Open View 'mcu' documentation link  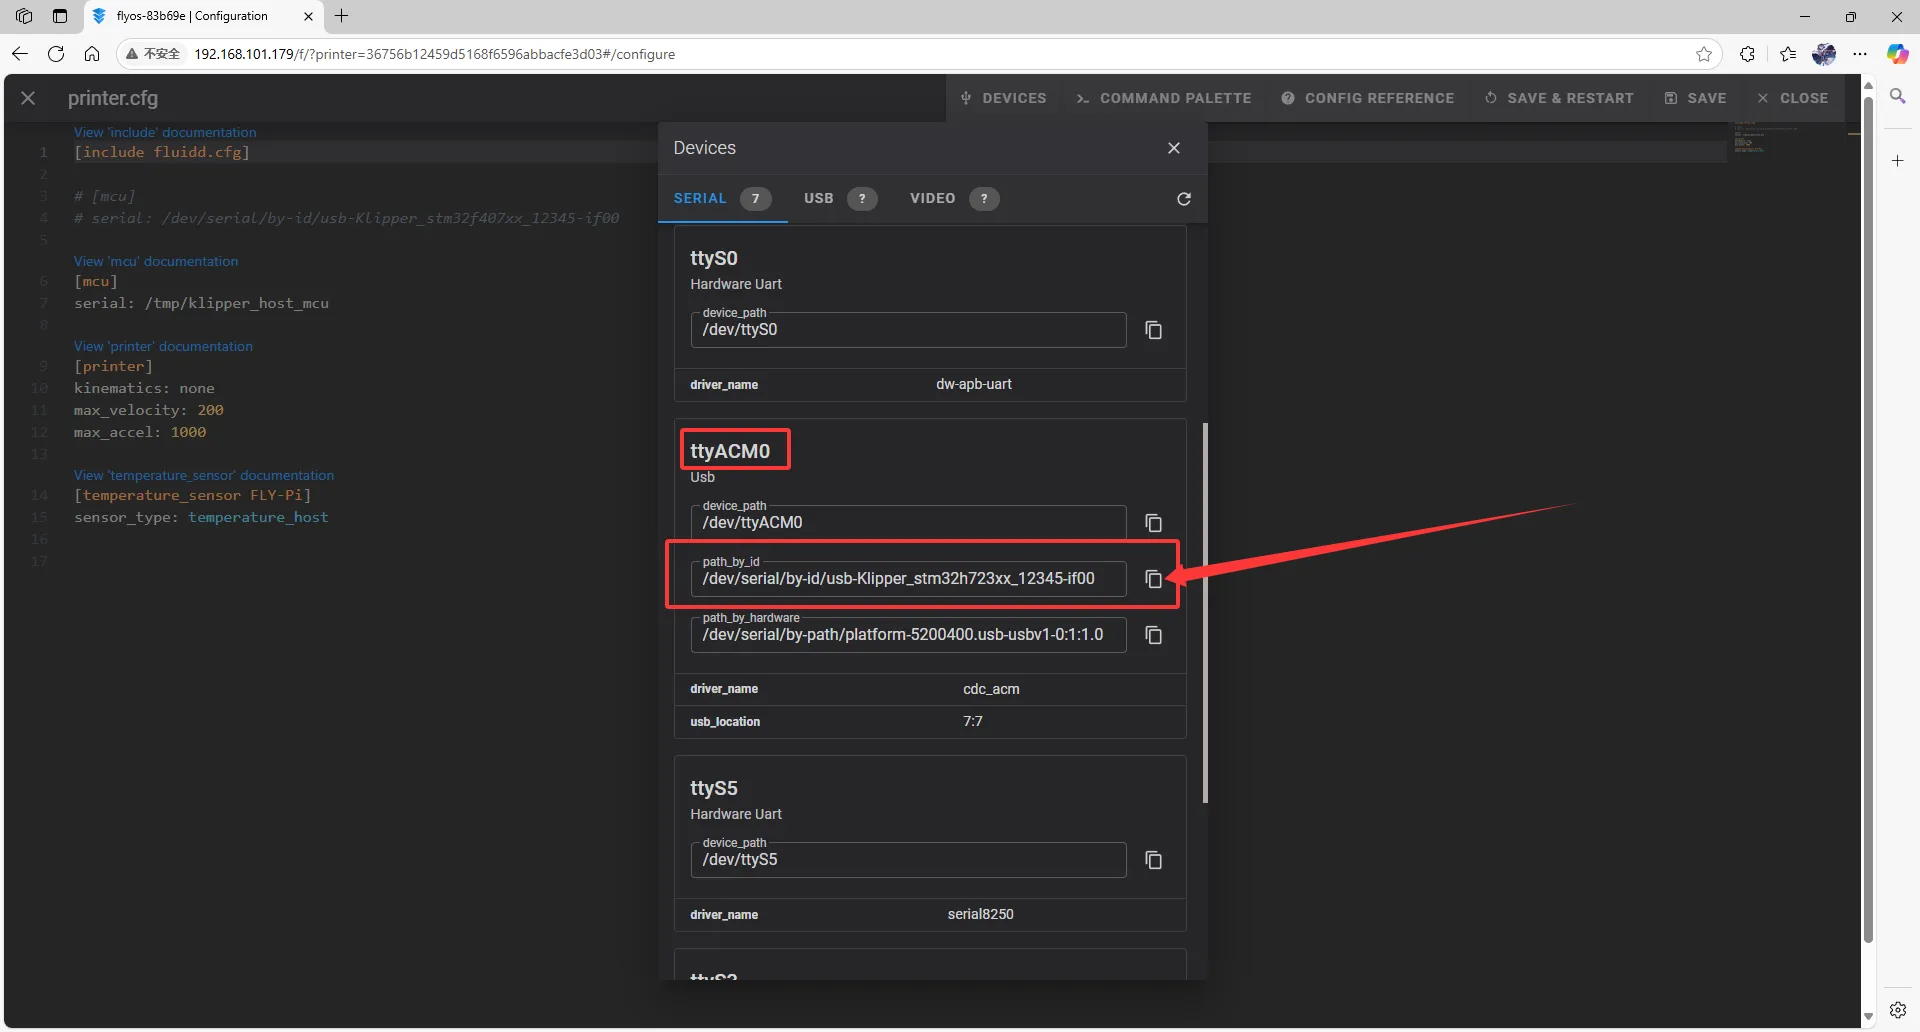(x=156, y=261)
